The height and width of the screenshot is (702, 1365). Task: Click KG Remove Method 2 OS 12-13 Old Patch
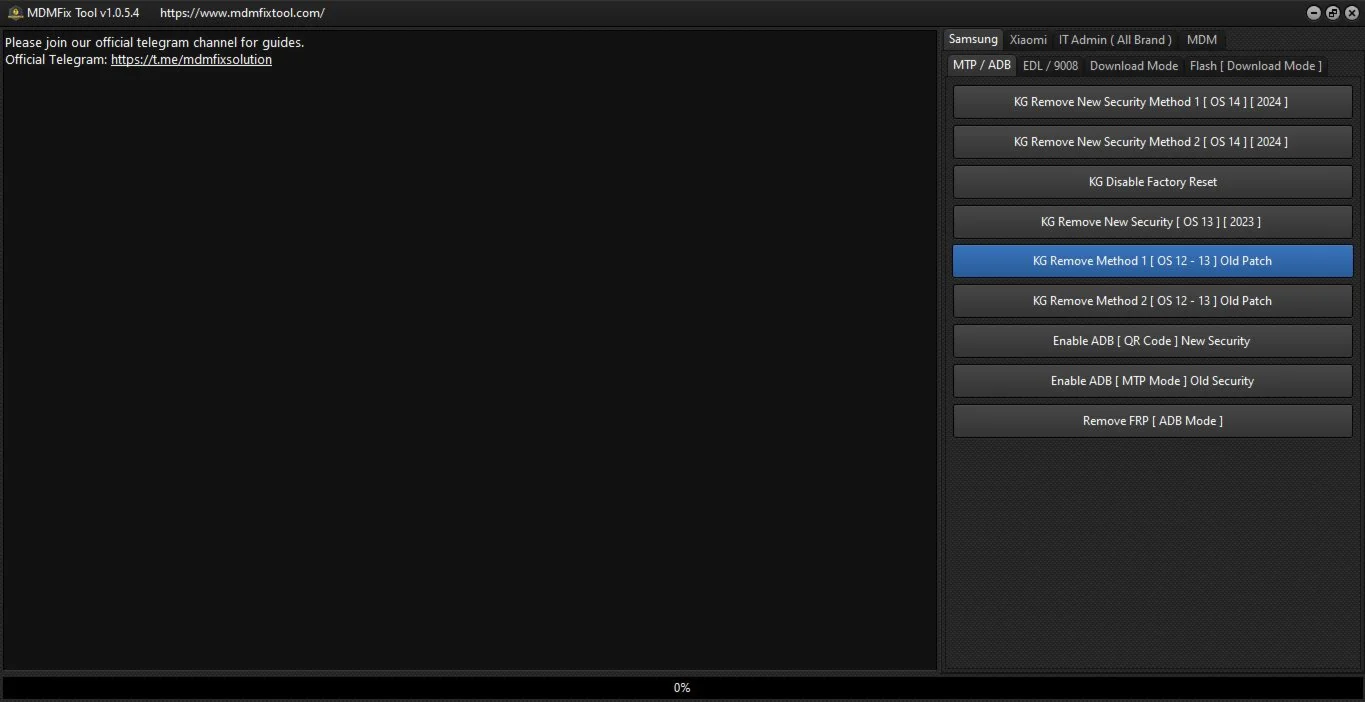(1152, 301)
